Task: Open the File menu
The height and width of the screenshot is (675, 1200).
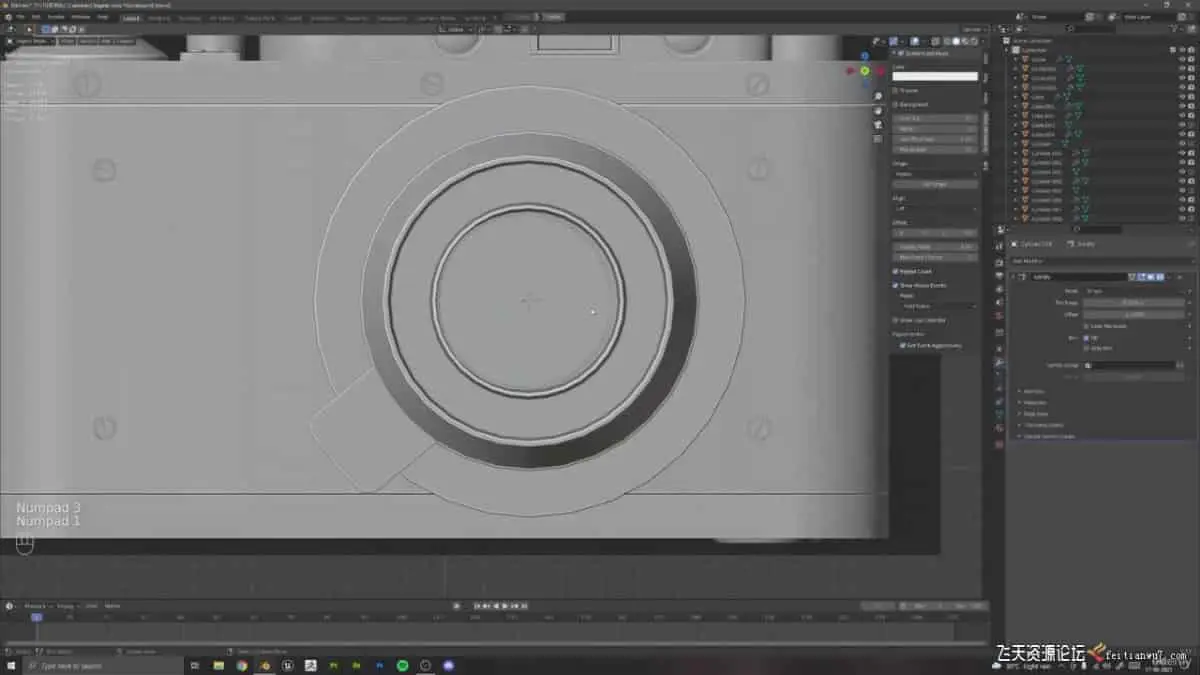Action: click(20, 17)
